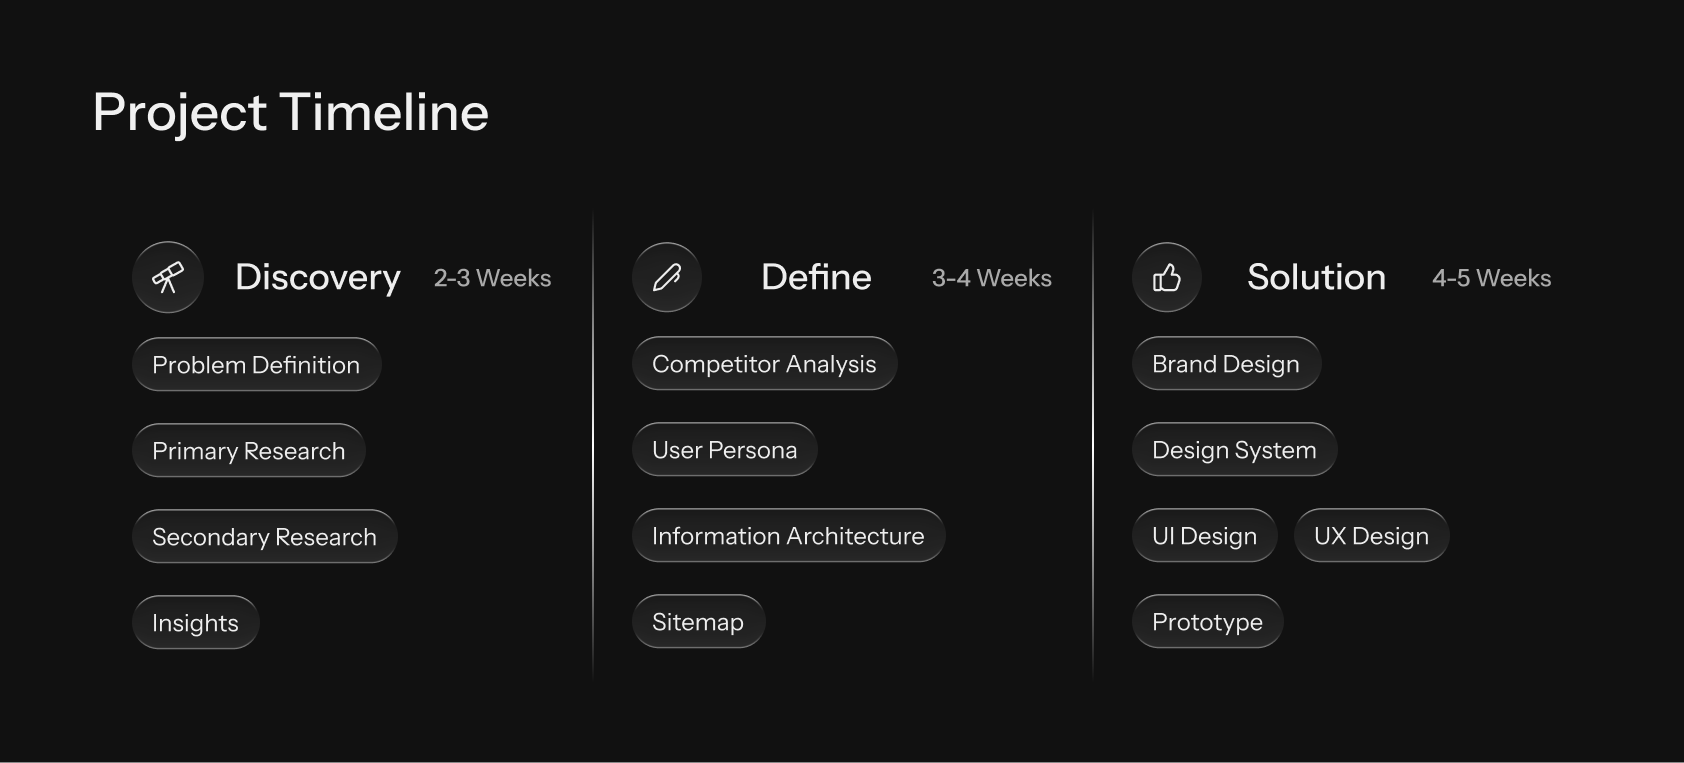Click the Design System tag

[x=1234, y=450]
